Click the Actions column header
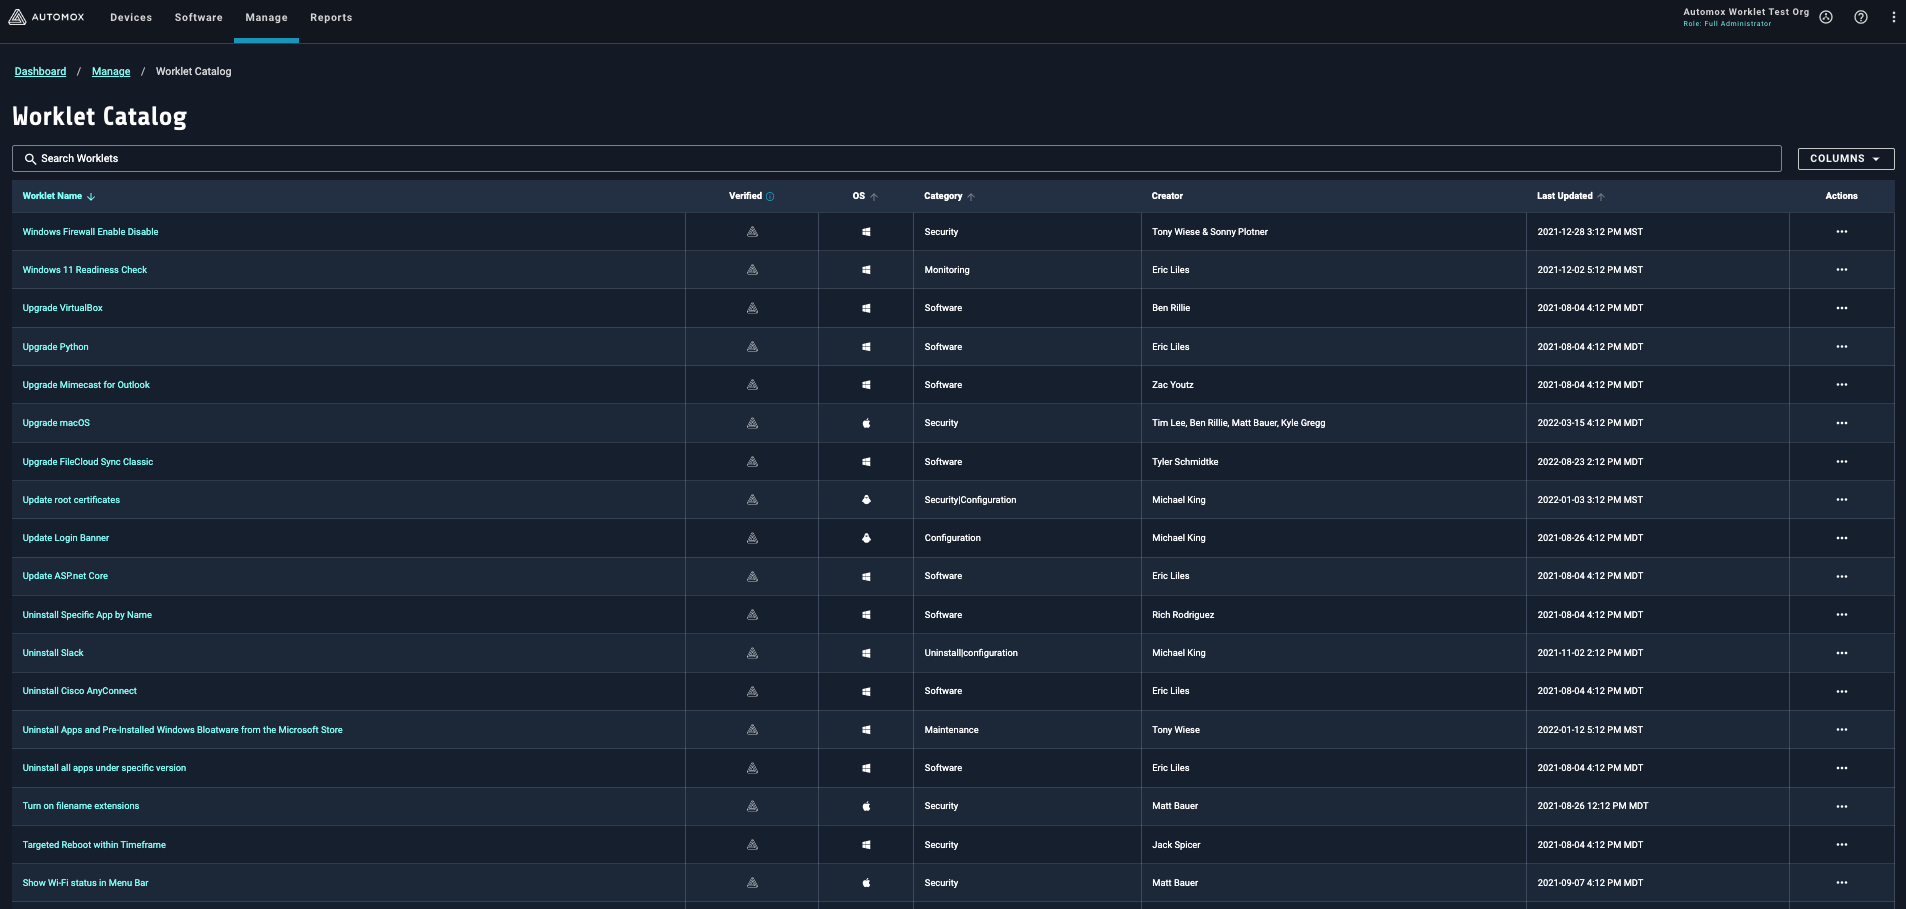Image resolution: width=1906 pixels, height=909 pixels. [1841, 196]
